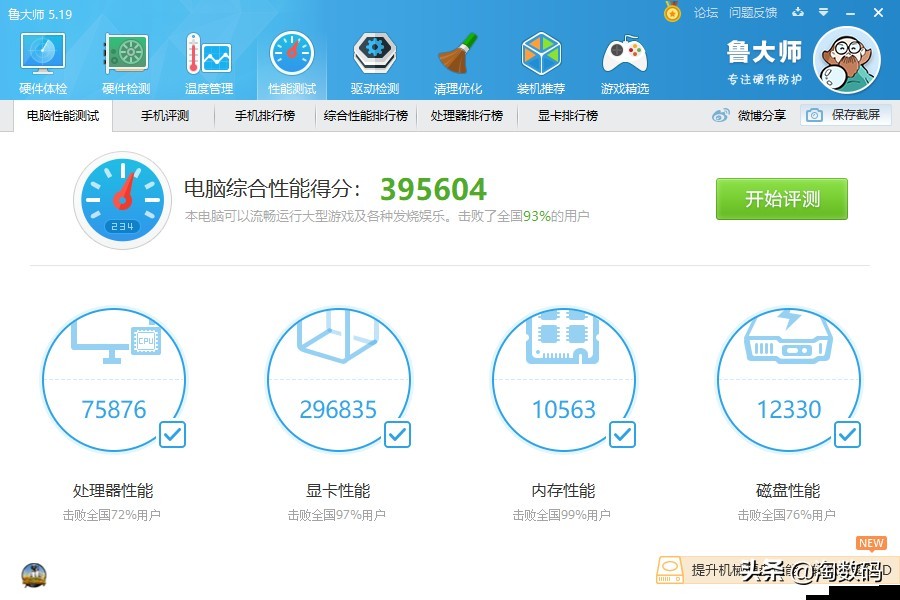This screenshot has height=600, width=900.
Task: Click the checkmark on 显卡性能 score circle
Action: [397, 434]
